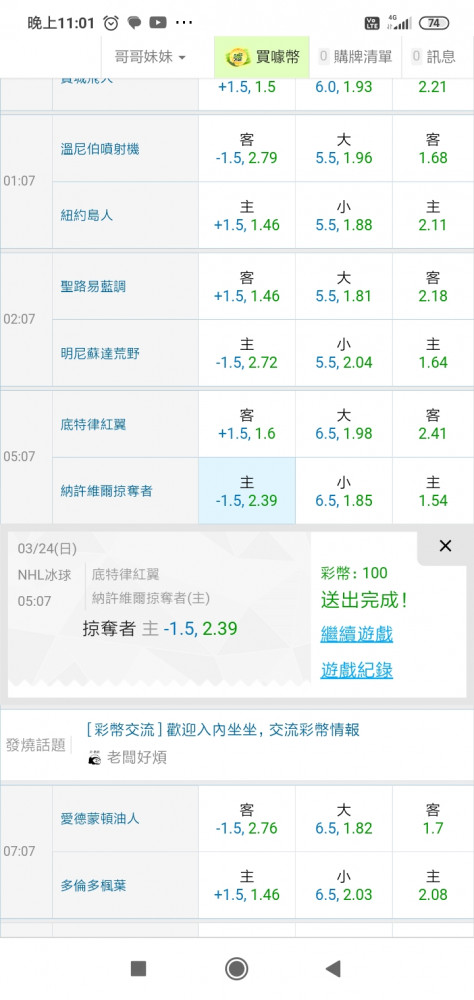
Task: Open the 訊息 messages tab
Action: [434, 57]
